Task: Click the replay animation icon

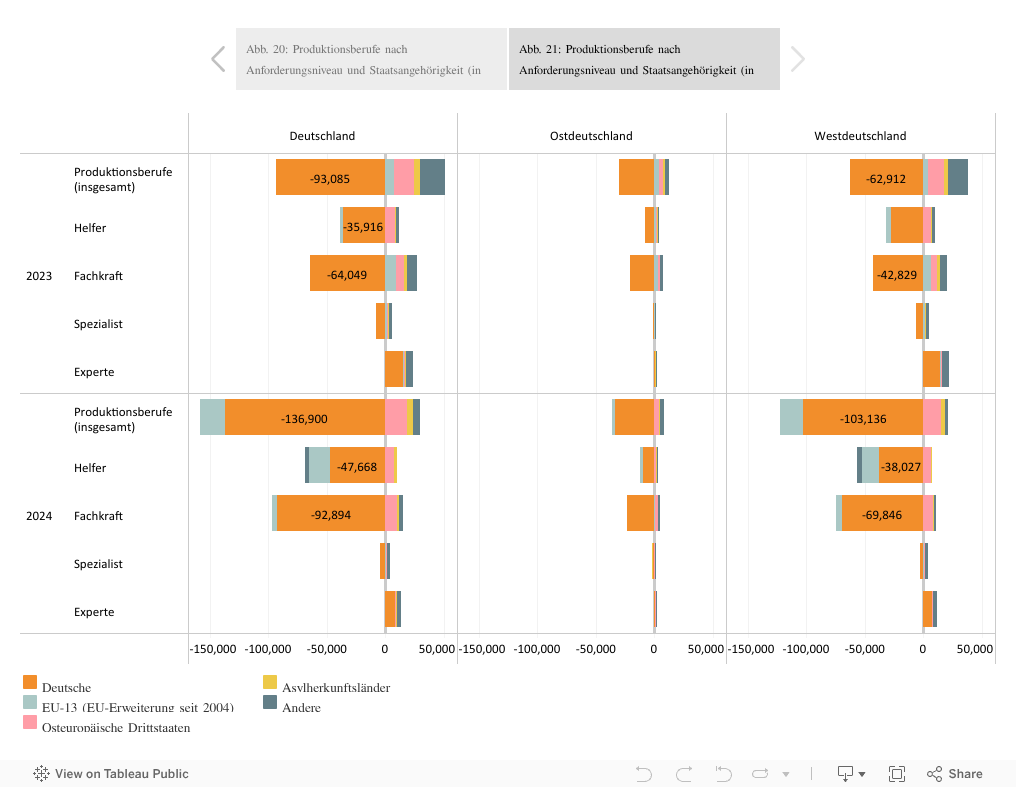Action: tap(723, 774)
